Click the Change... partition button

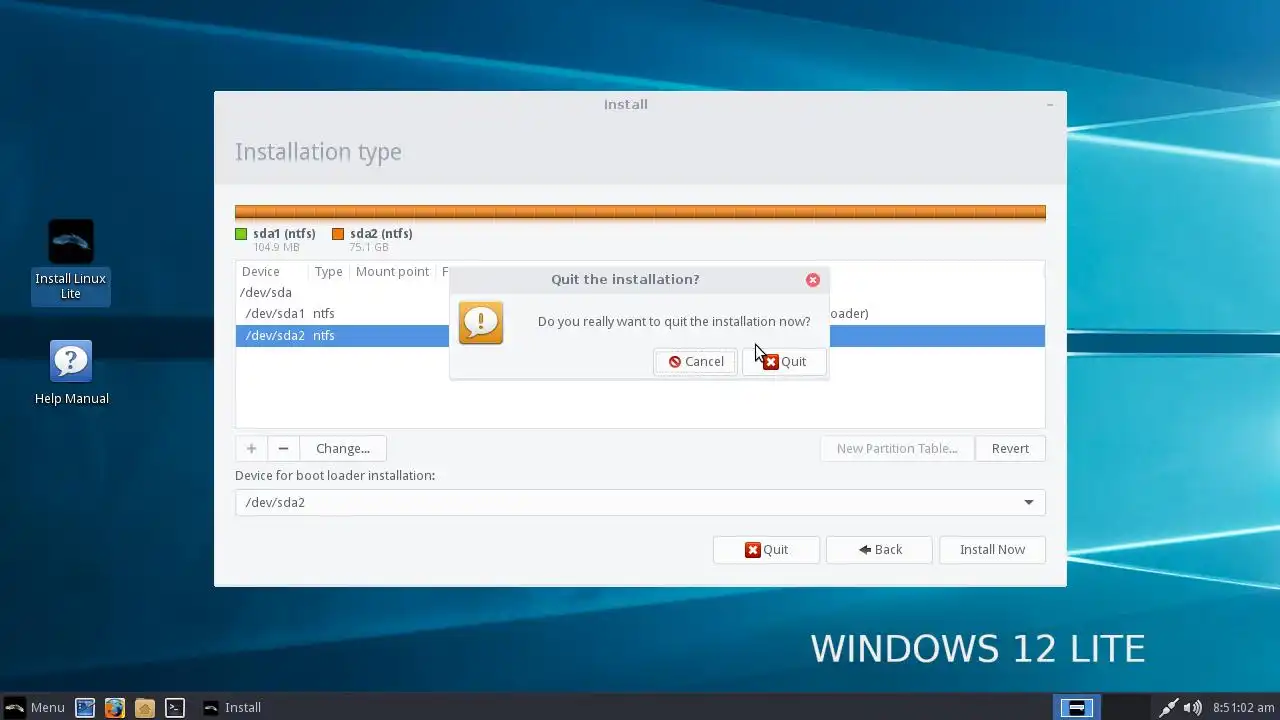(x=343, y=448)
